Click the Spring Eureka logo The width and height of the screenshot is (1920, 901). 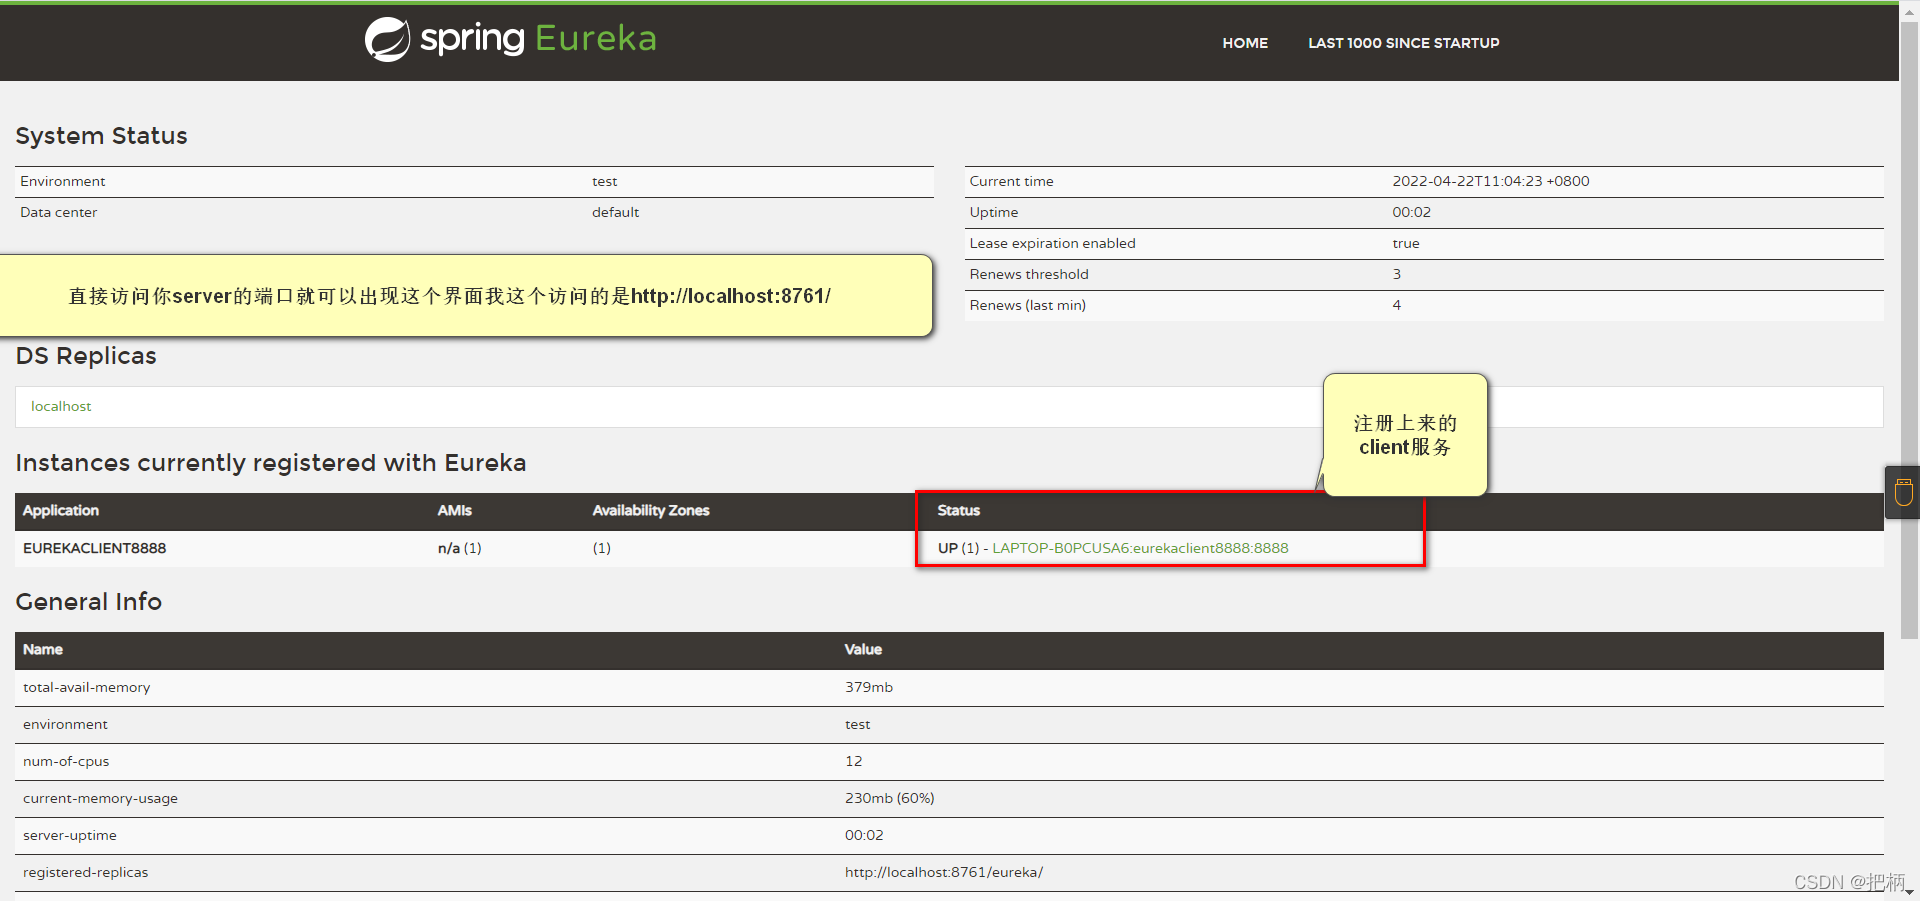pos(509,38)
